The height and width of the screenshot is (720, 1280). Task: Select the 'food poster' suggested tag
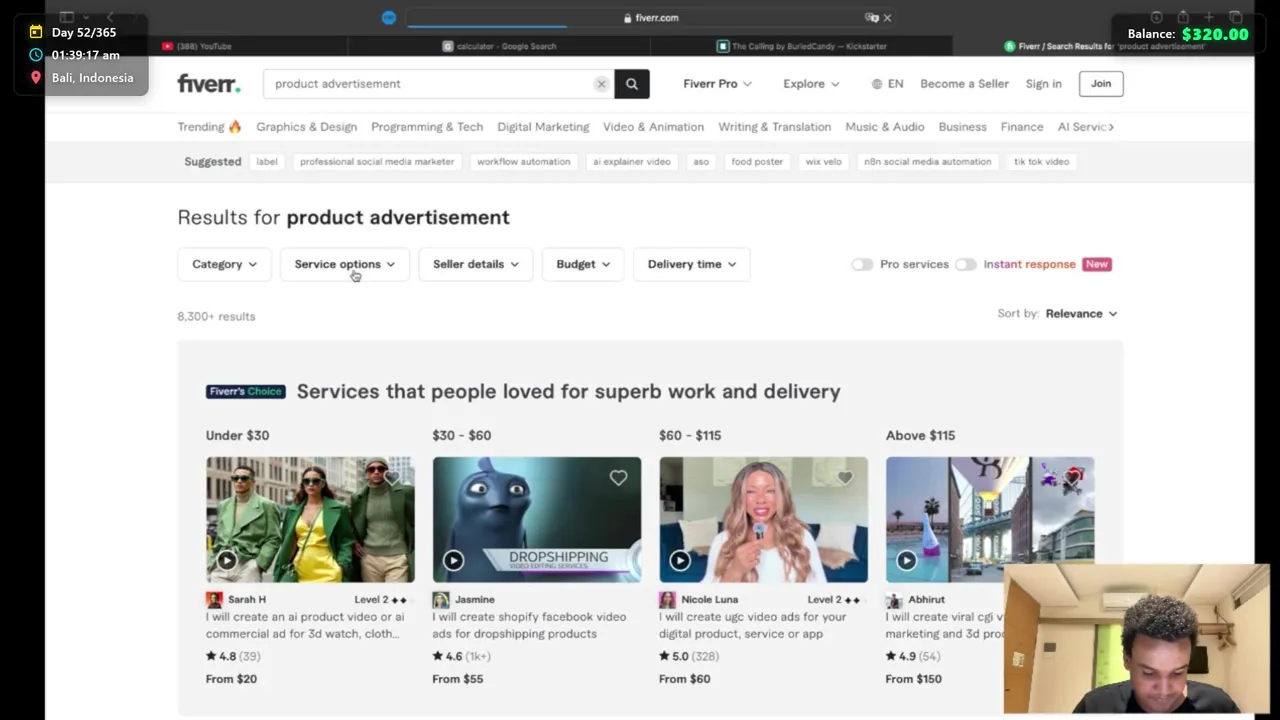757,161
